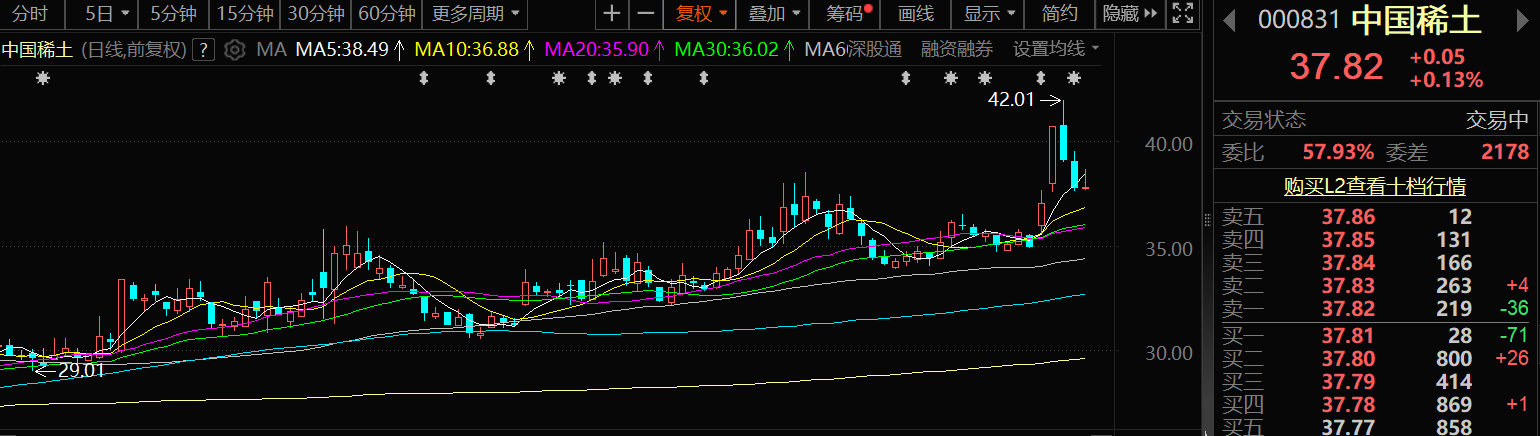Toggle the 简约 simple view mode

point(1059,14)
